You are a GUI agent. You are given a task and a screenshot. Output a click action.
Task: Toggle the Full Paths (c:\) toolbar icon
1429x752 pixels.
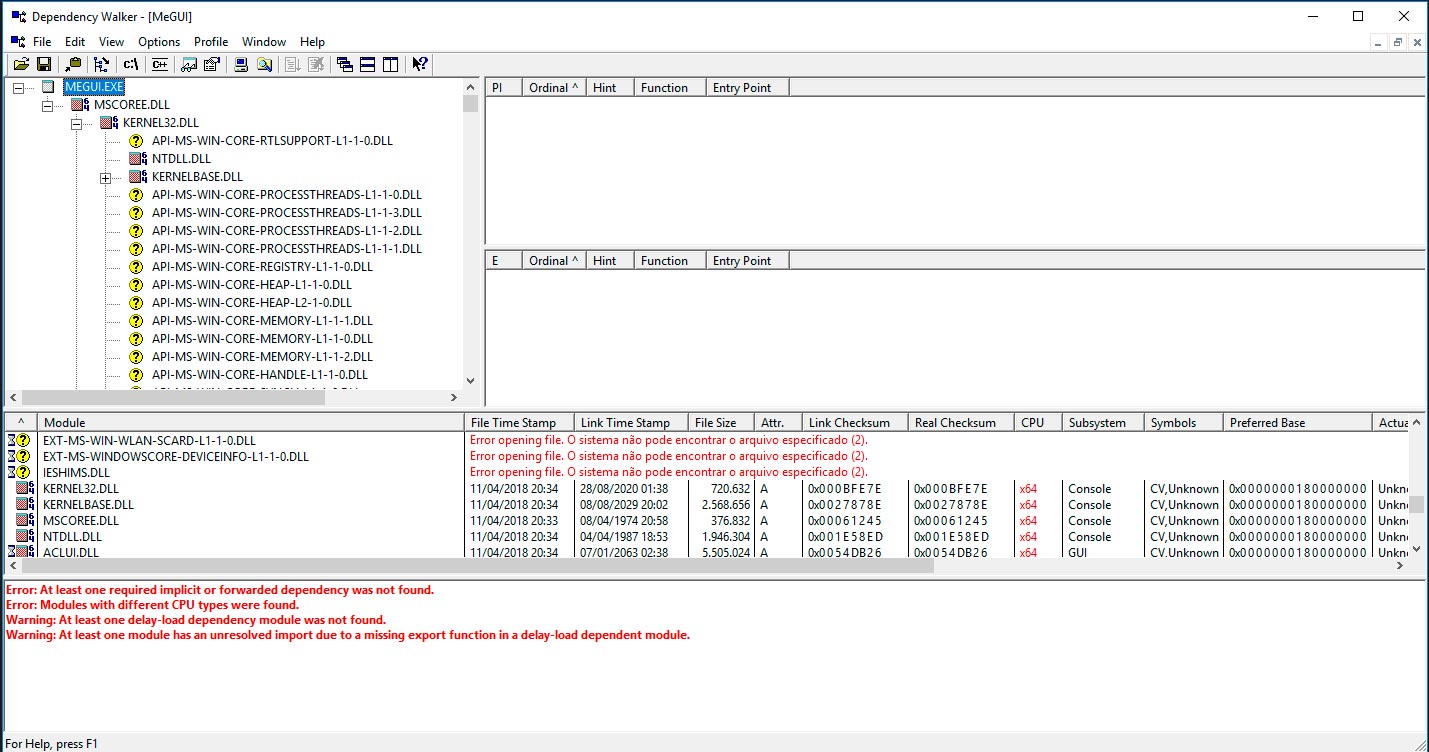coord(131,64)
